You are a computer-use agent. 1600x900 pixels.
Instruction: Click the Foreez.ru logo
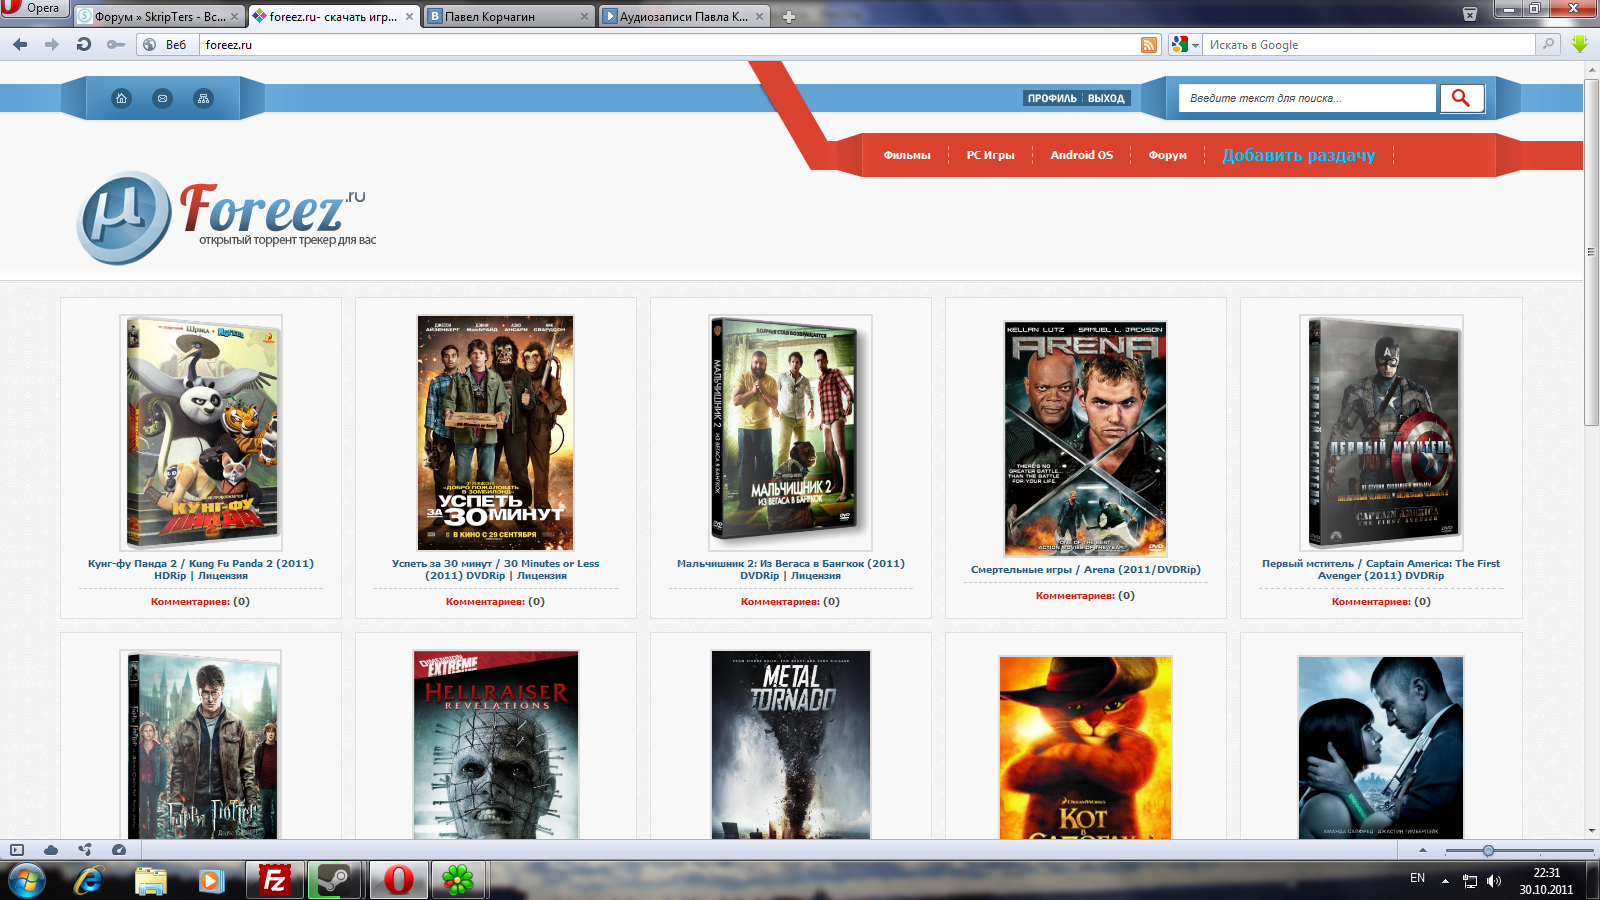pyautogui.click(x=227, y=217)
